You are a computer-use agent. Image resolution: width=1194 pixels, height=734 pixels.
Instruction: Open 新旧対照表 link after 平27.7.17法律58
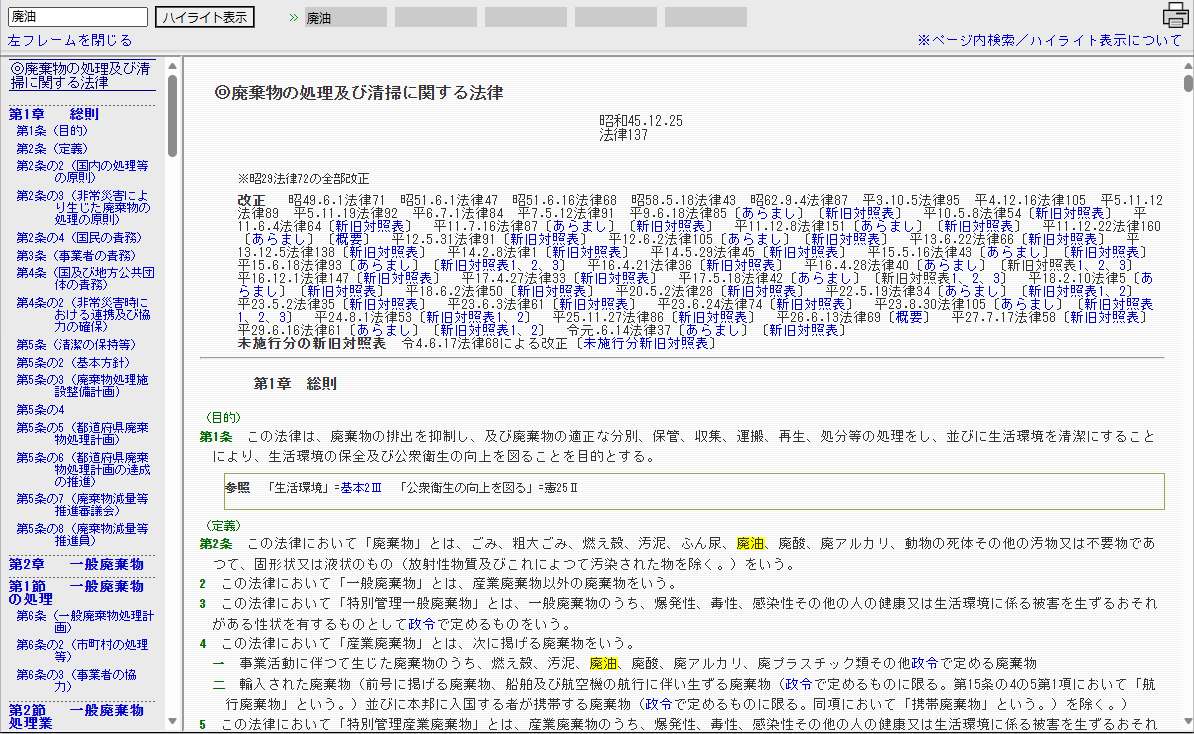pos(1104,317)
